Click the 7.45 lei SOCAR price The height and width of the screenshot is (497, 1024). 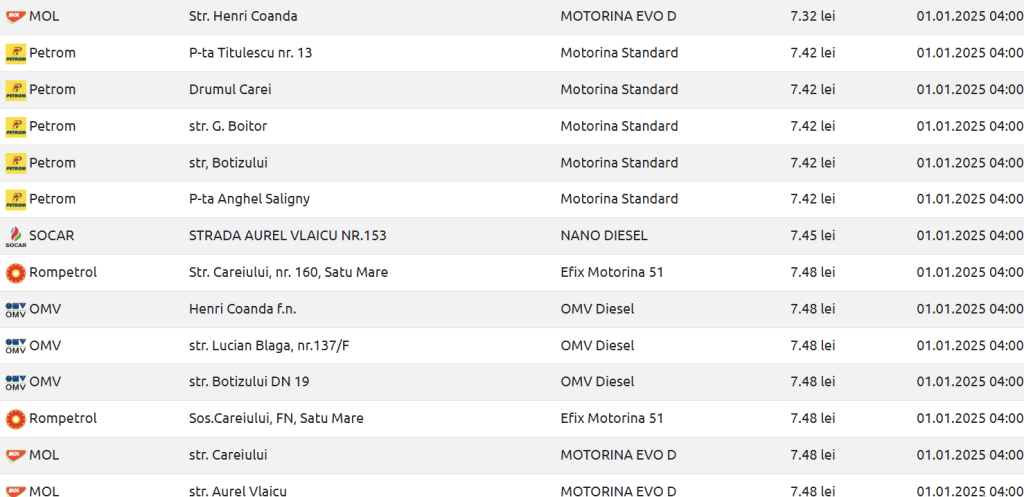click(x=812, y=236)
